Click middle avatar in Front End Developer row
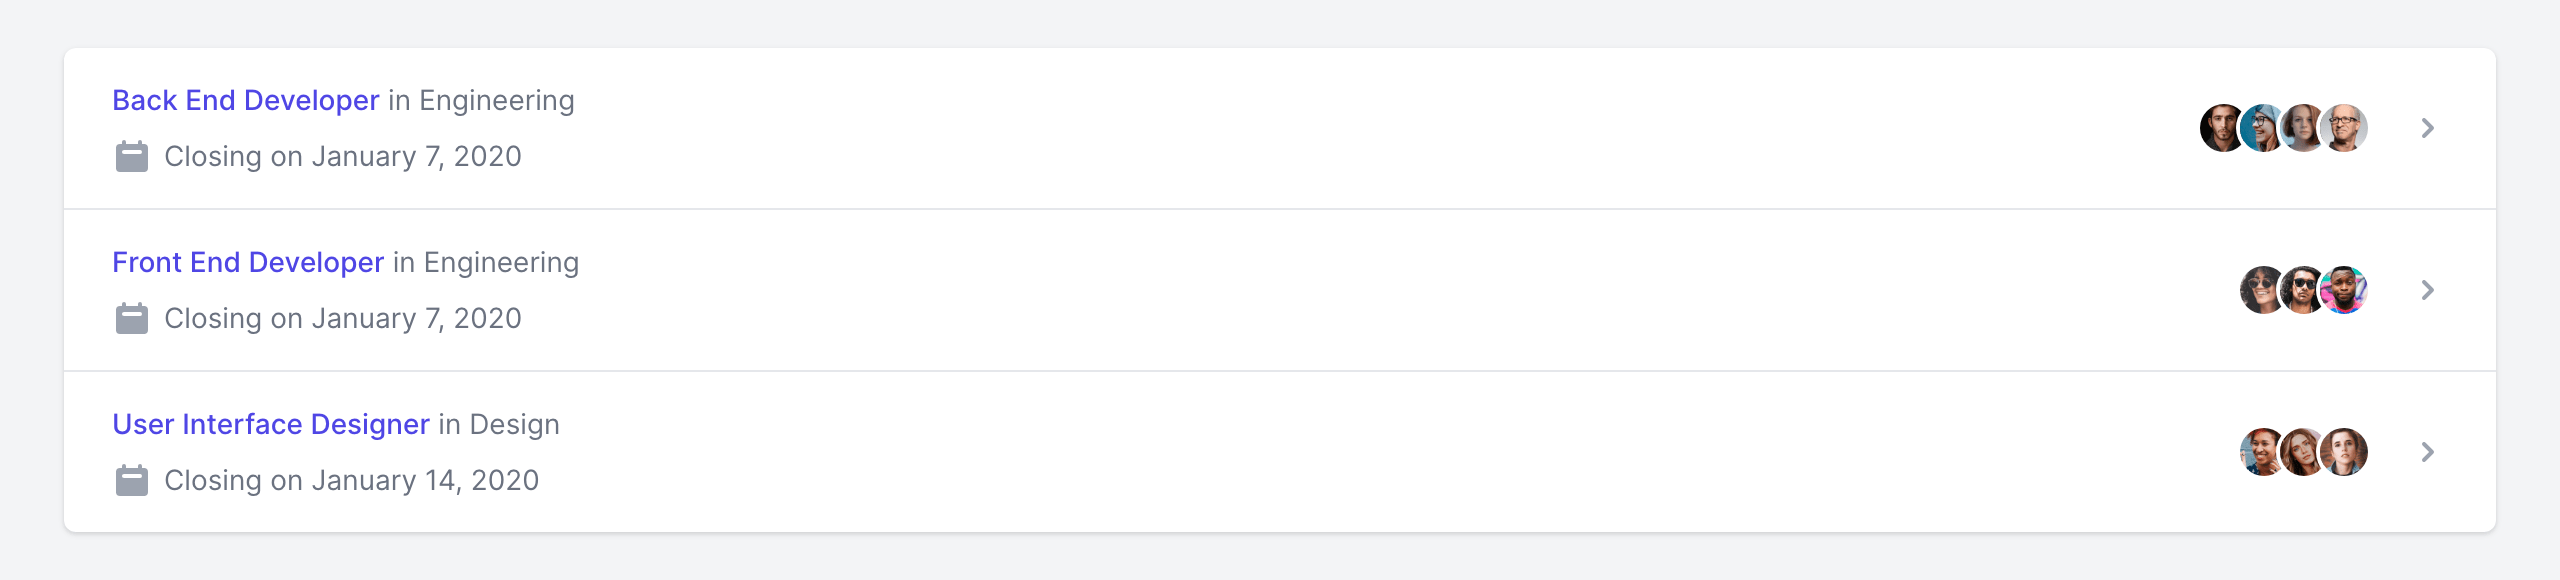The image size is (2560, 580). (x=2303, y=290)
